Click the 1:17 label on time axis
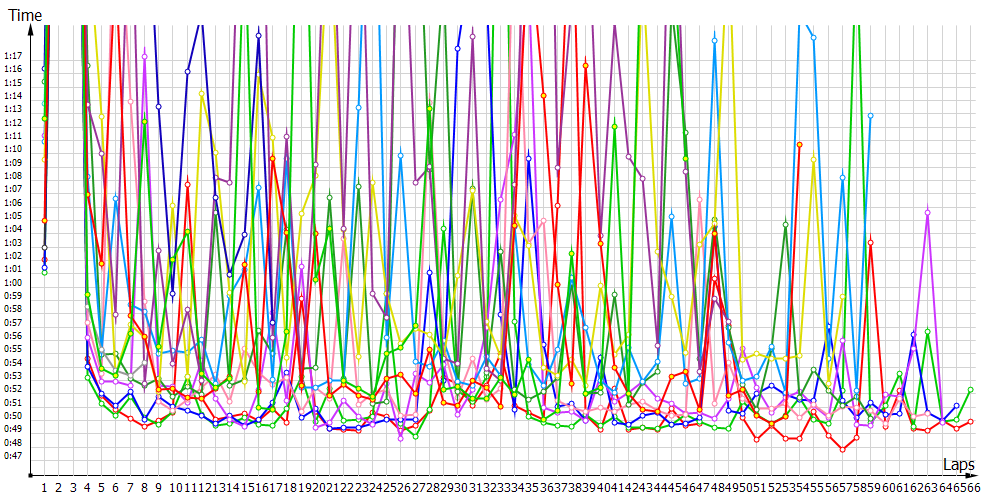1000x500 pixels. (13, 55)
